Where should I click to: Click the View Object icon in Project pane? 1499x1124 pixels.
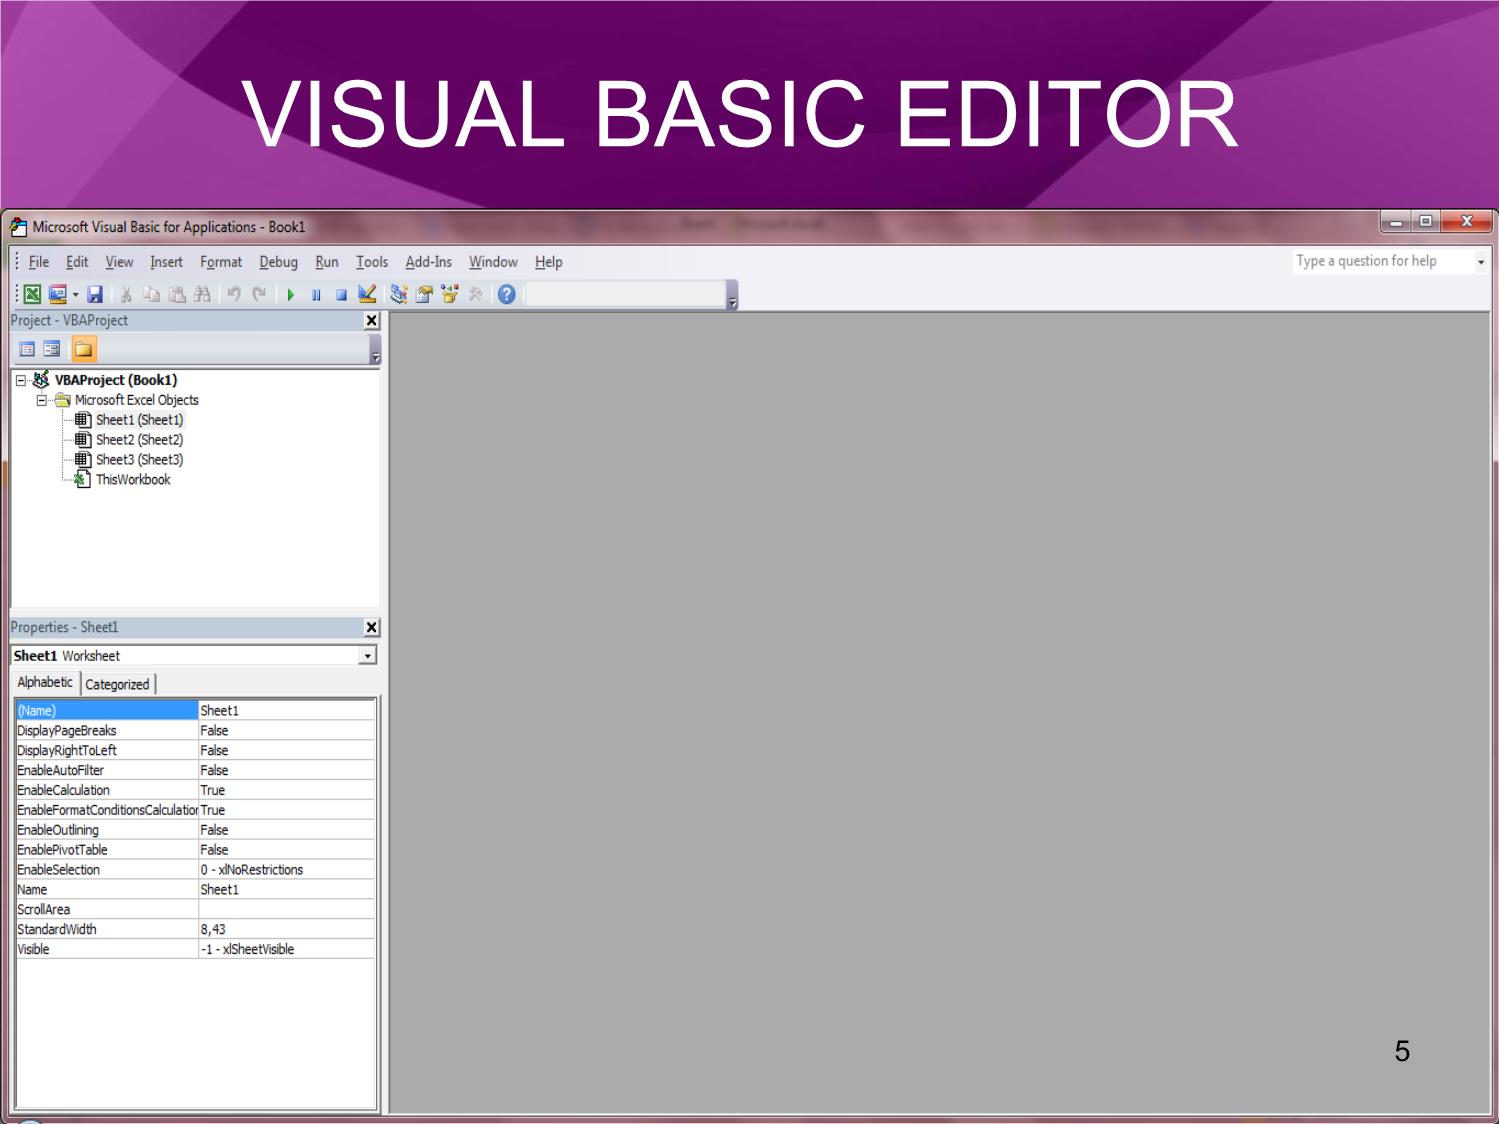tap(52, 349)
